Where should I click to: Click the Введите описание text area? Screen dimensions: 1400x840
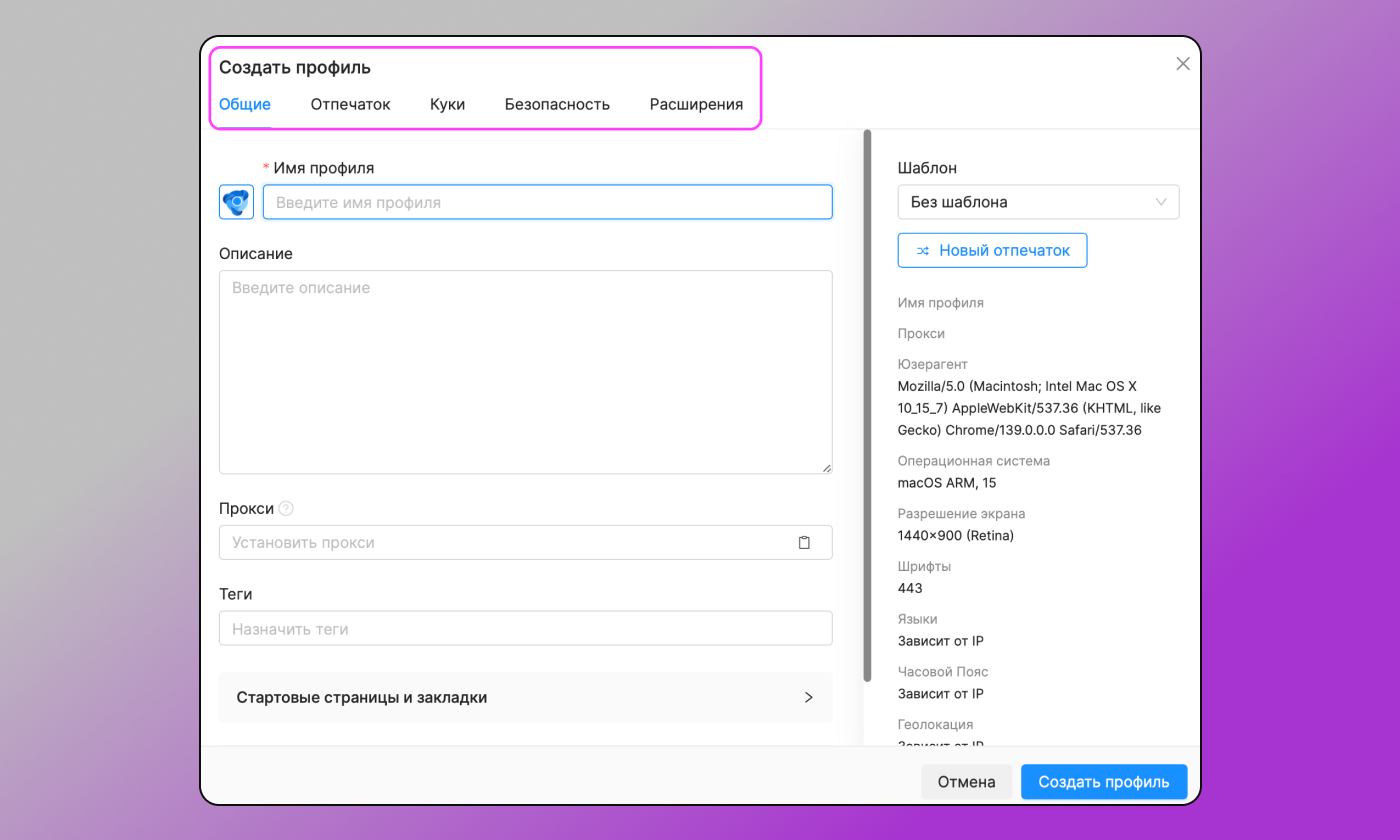[525, 370]
